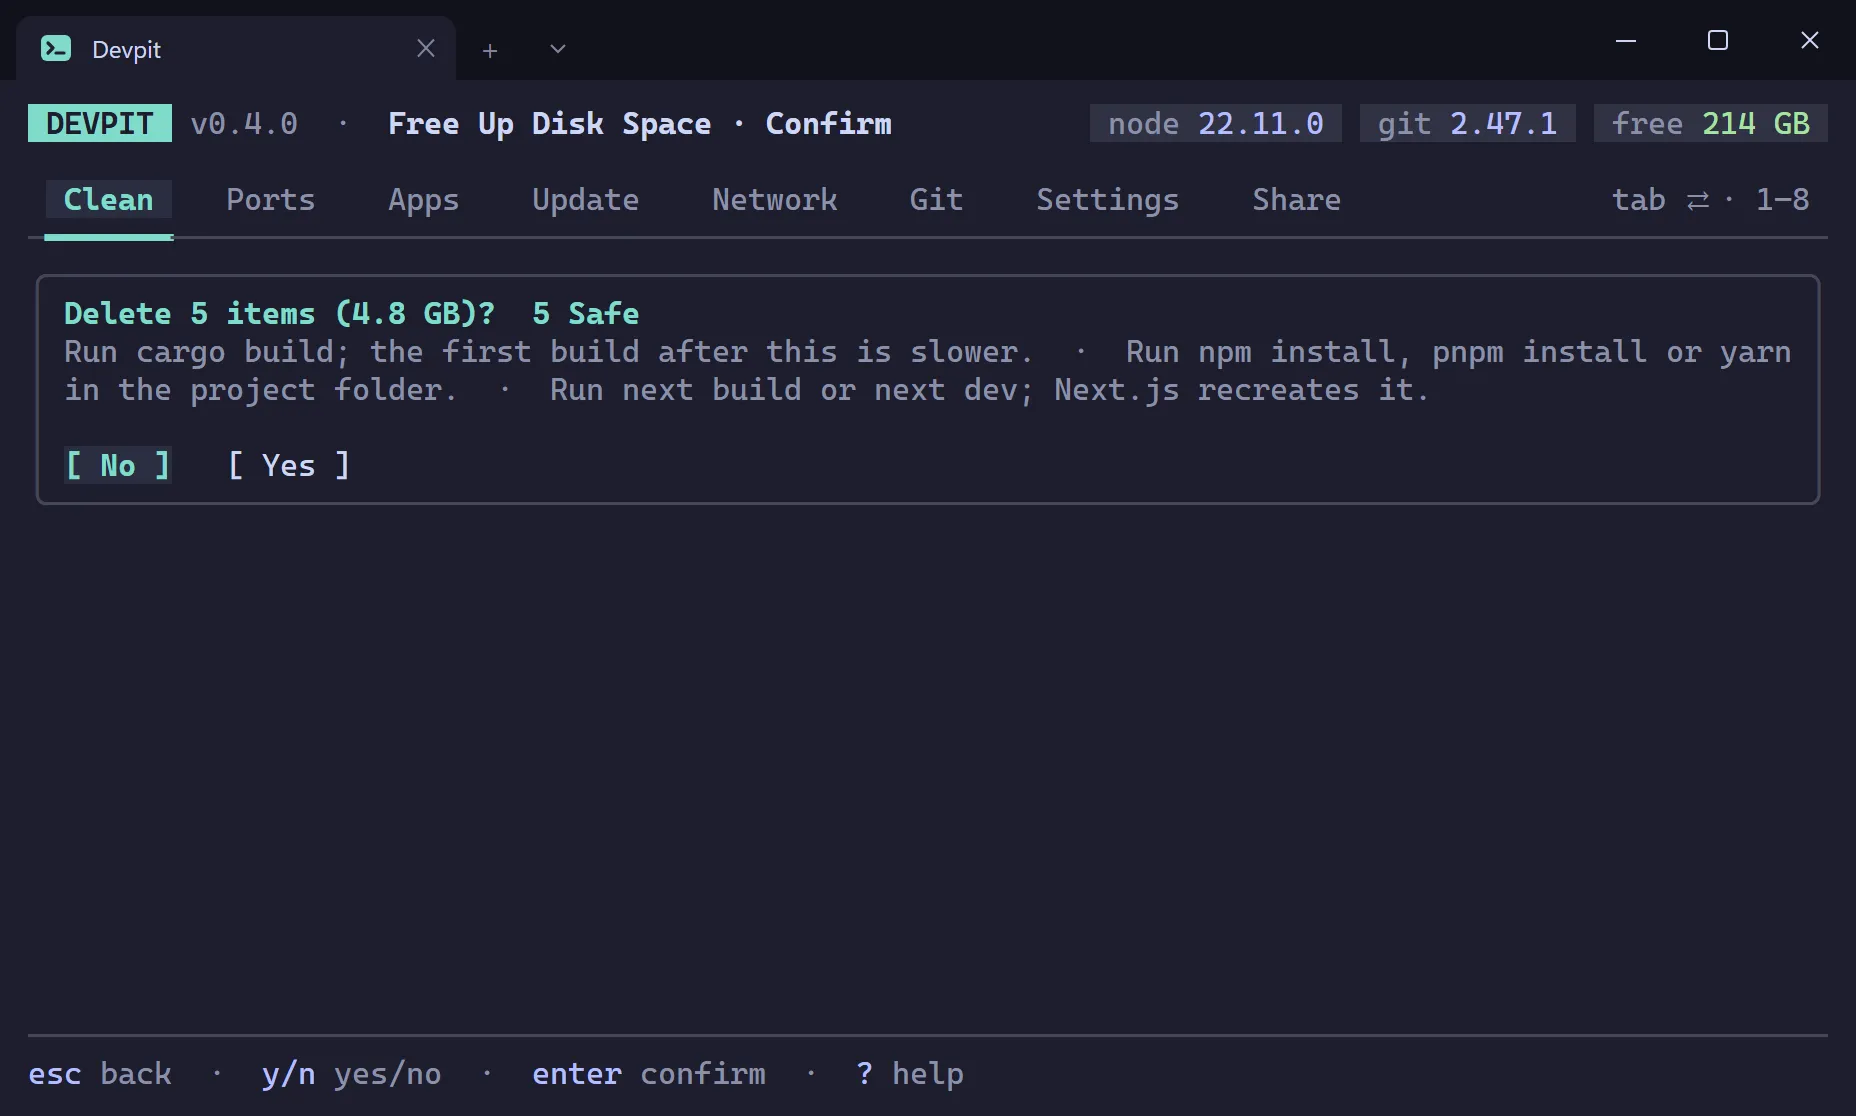
Task: Click the node 22.11.0 version badge
Action: point(1216,123)
